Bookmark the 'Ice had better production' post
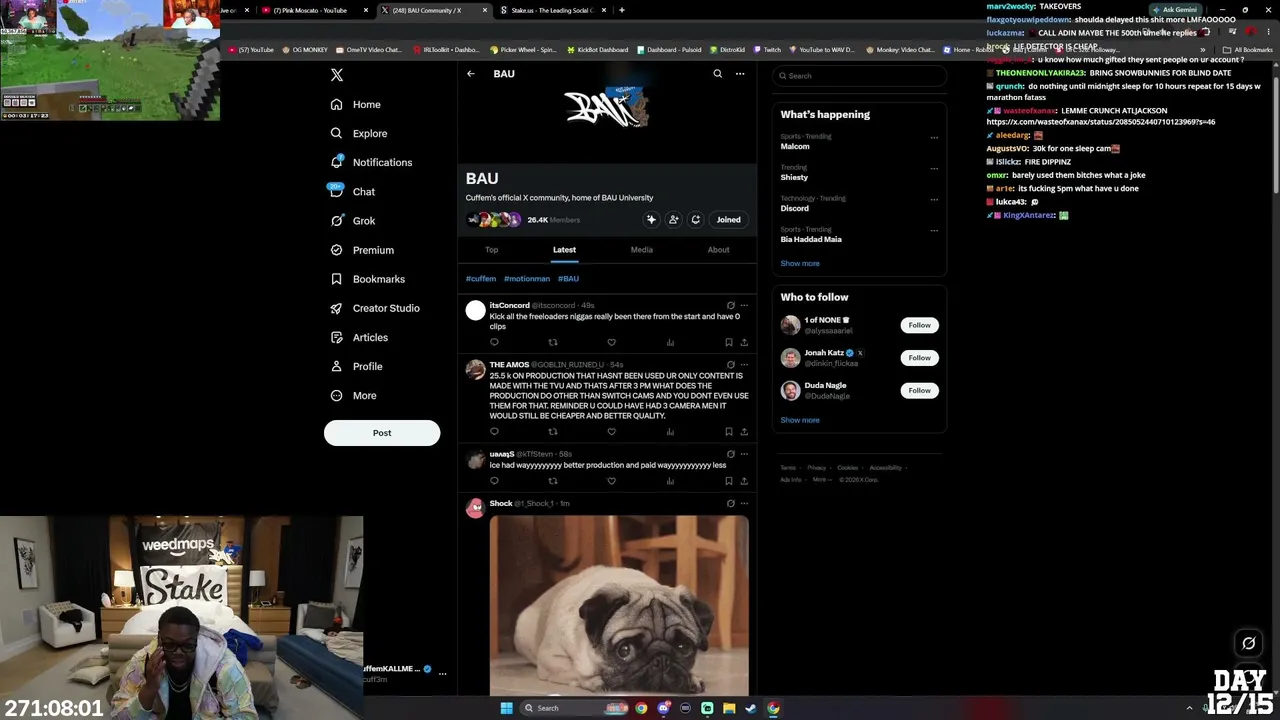1280x720 pixels. (x=728, y=481)
